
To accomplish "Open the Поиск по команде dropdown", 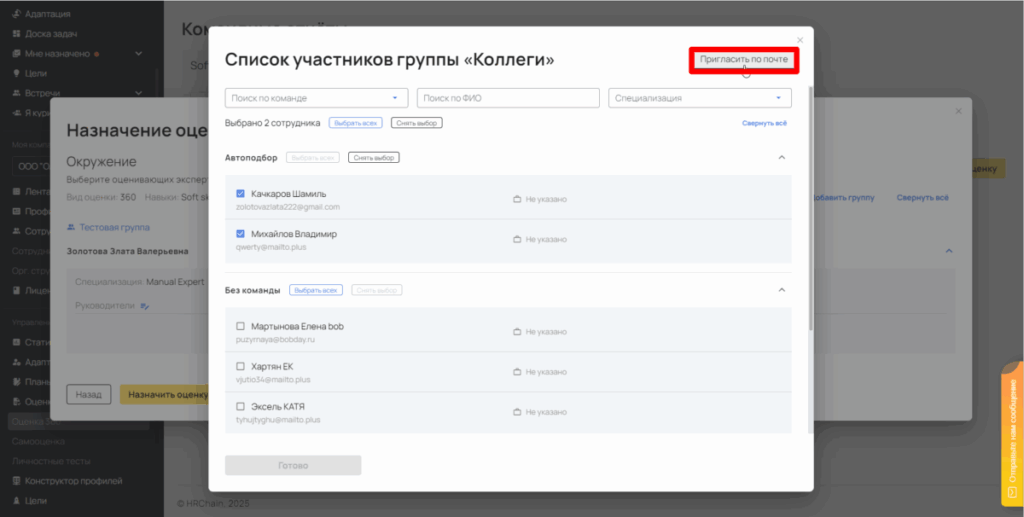I will coord(317,98).
